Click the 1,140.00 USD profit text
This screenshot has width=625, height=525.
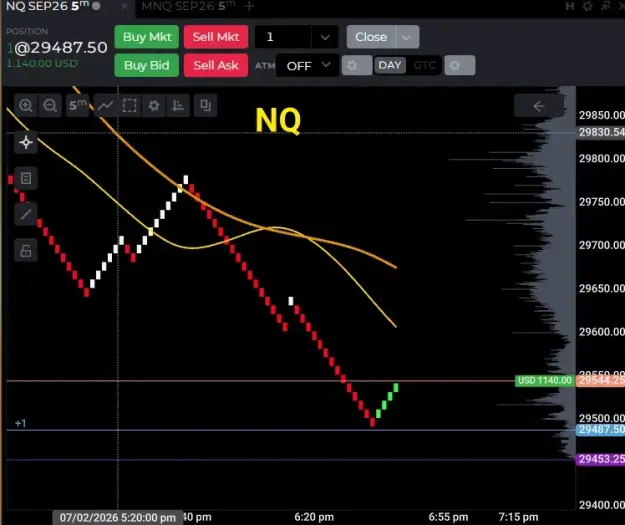click(x=42, y=63)
